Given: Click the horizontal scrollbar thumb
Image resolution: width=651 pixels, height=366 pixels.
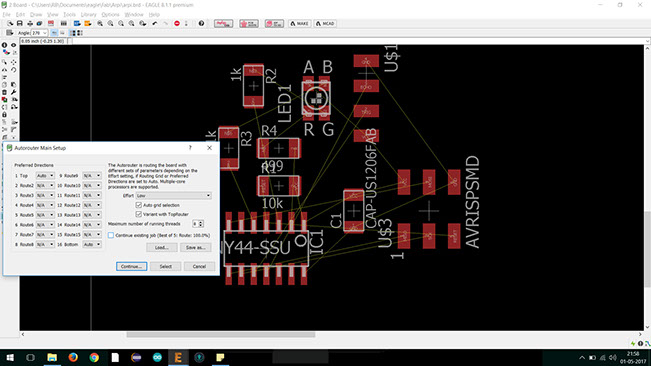Looking at the screenshot, I should (221, 334).
